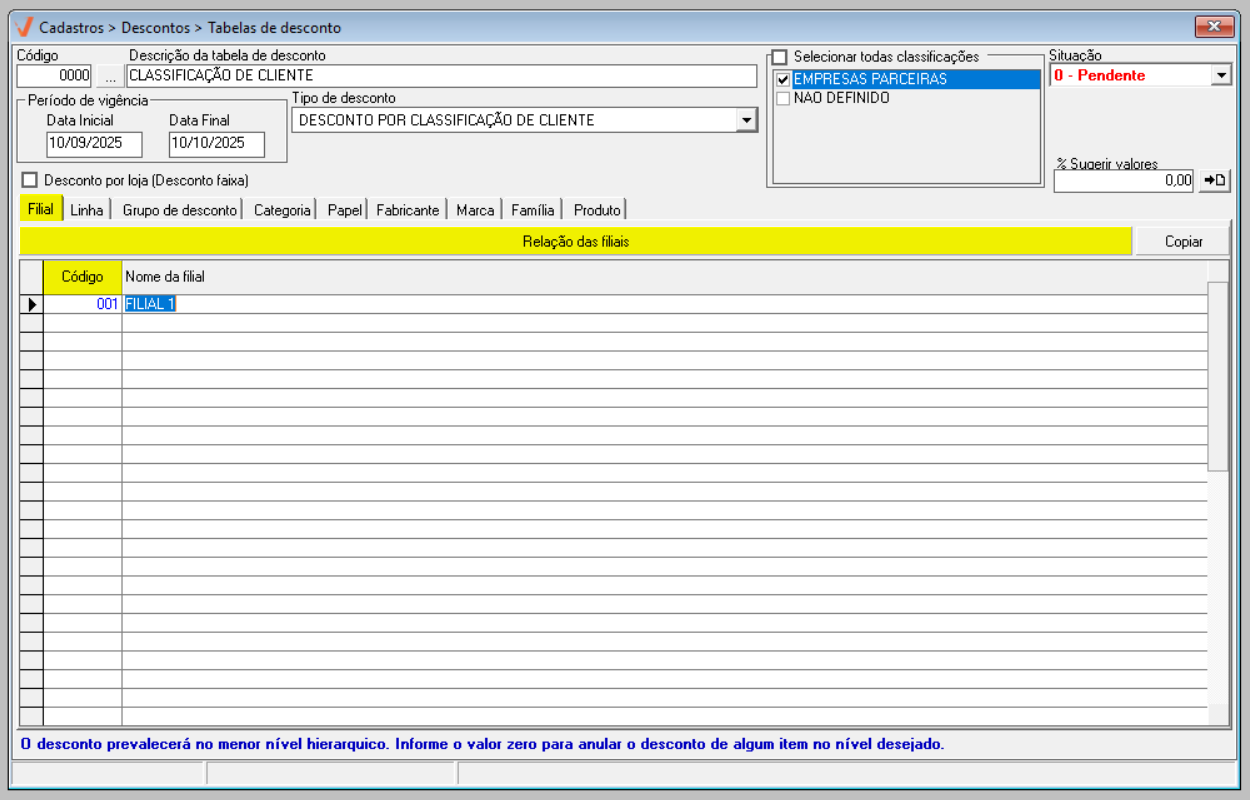Switch to the Fabricante tab
Viewport: 1250px width, 800px height.
407,210
